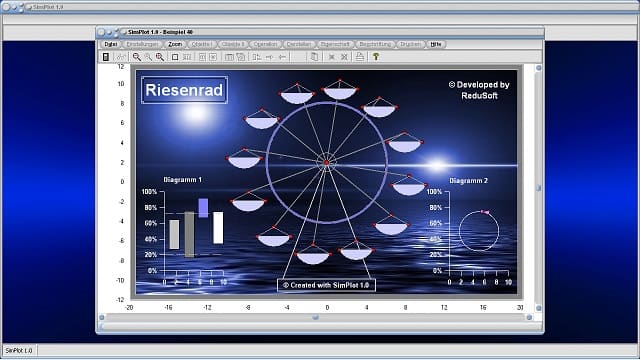This screenshot has width=640, height=360.
Task: Open the Operation menu
Action: 265,44
